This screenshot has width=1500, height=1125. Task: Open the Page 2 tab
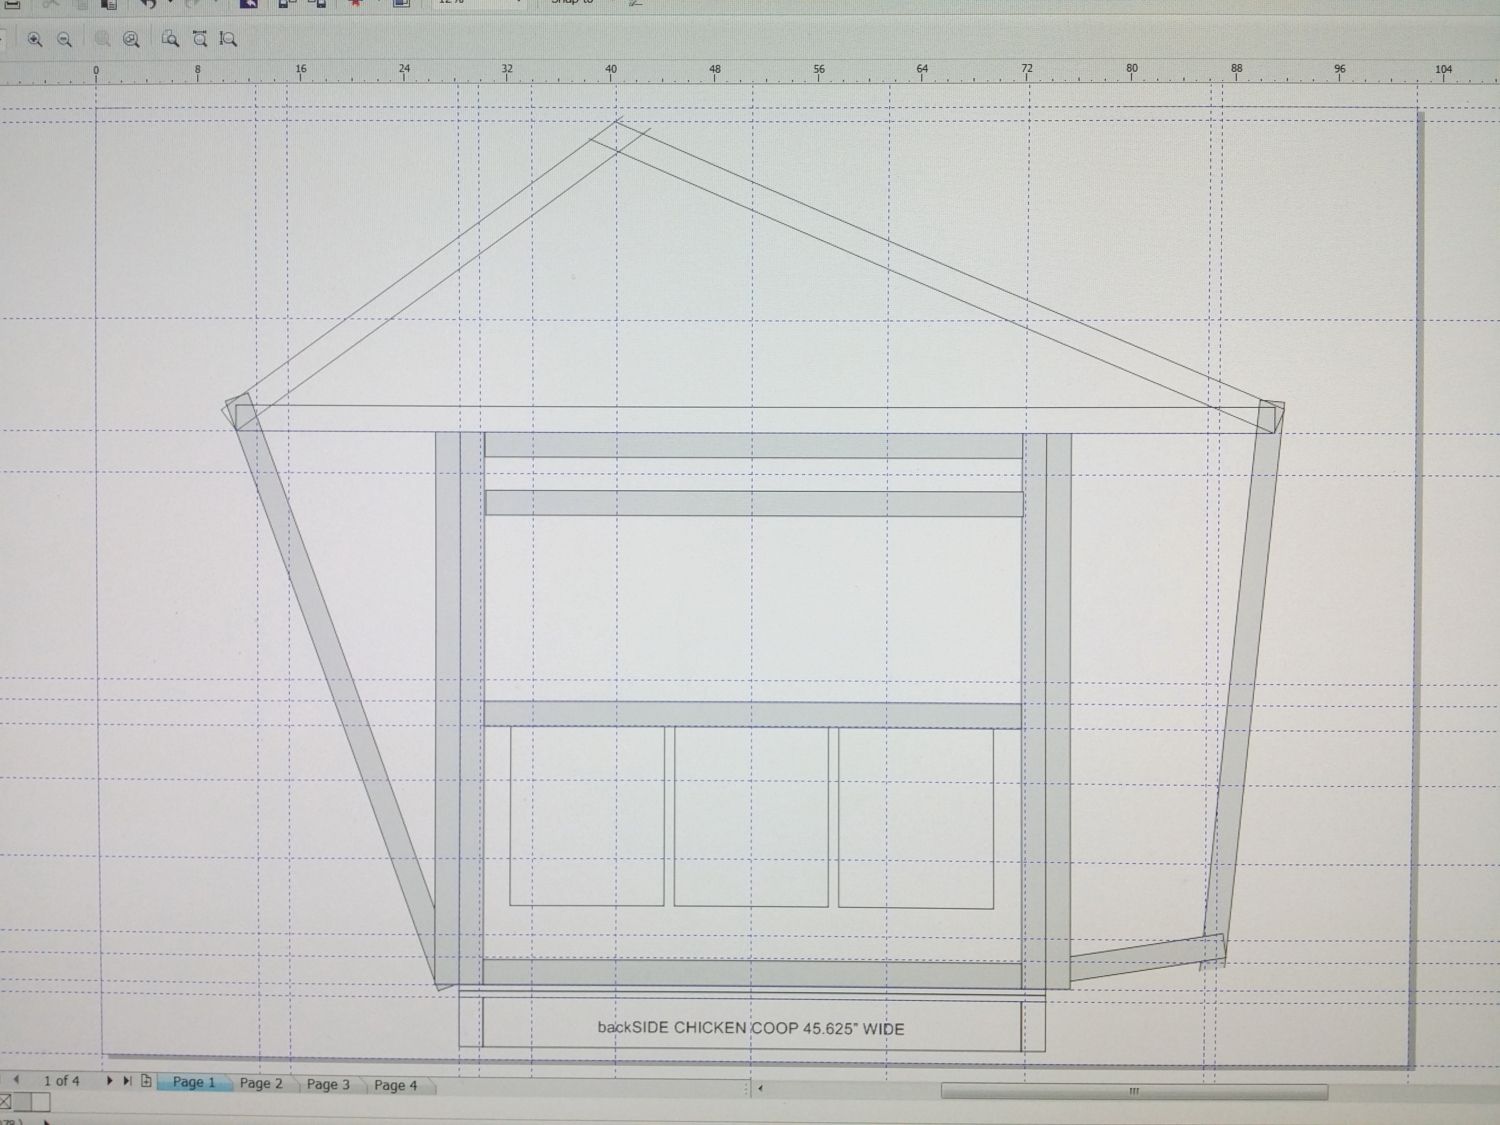click(x=261, y=1083)
